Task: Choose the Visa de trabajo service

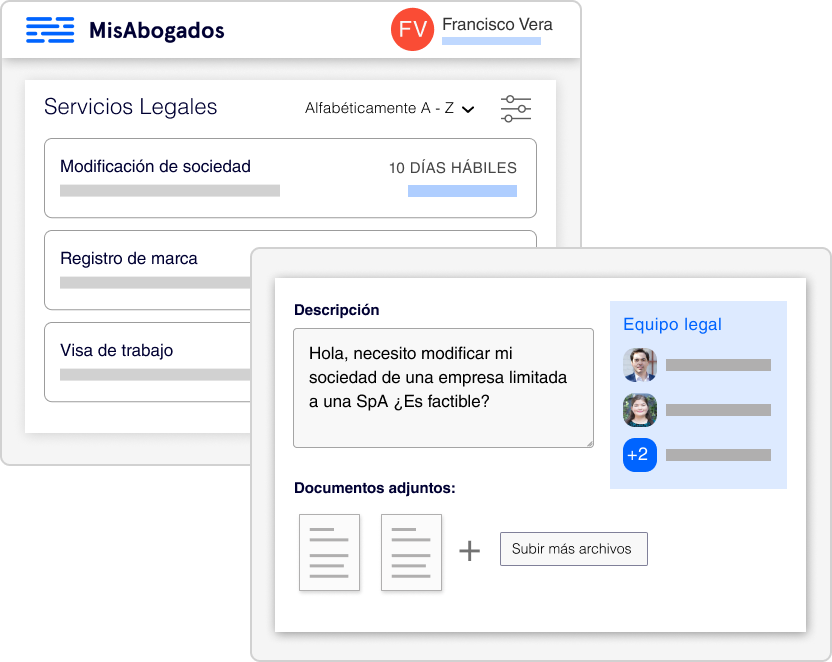Action: coord(119,351)
